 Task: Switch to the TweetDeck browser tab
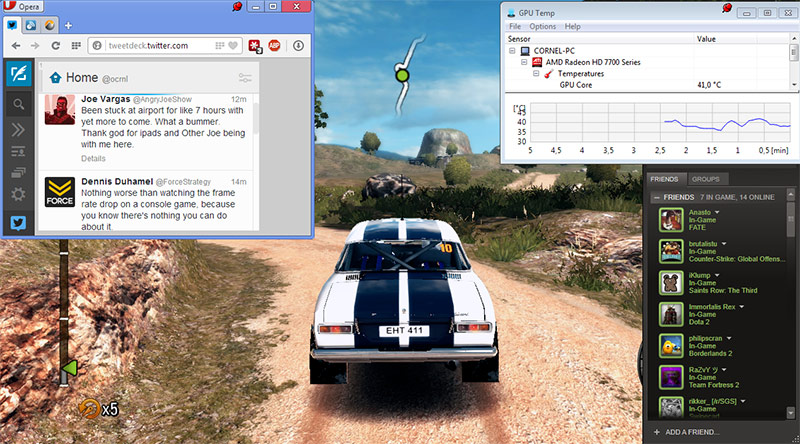click(x=12, y=25)
